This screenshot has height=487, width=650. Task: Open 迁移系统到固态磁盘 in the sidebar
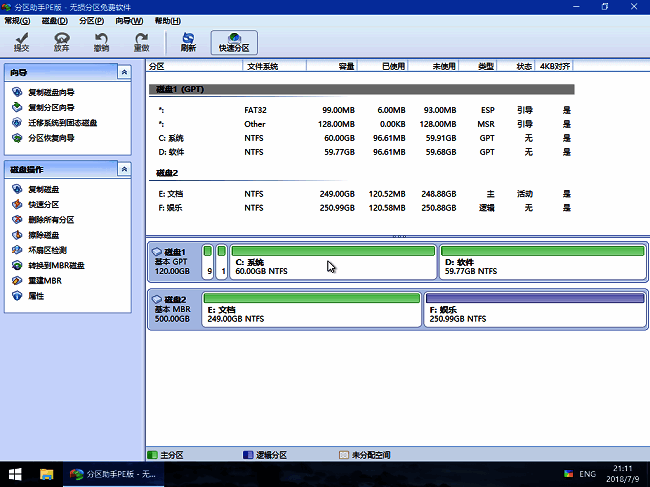pyautogui.click(x=62, y=122)
